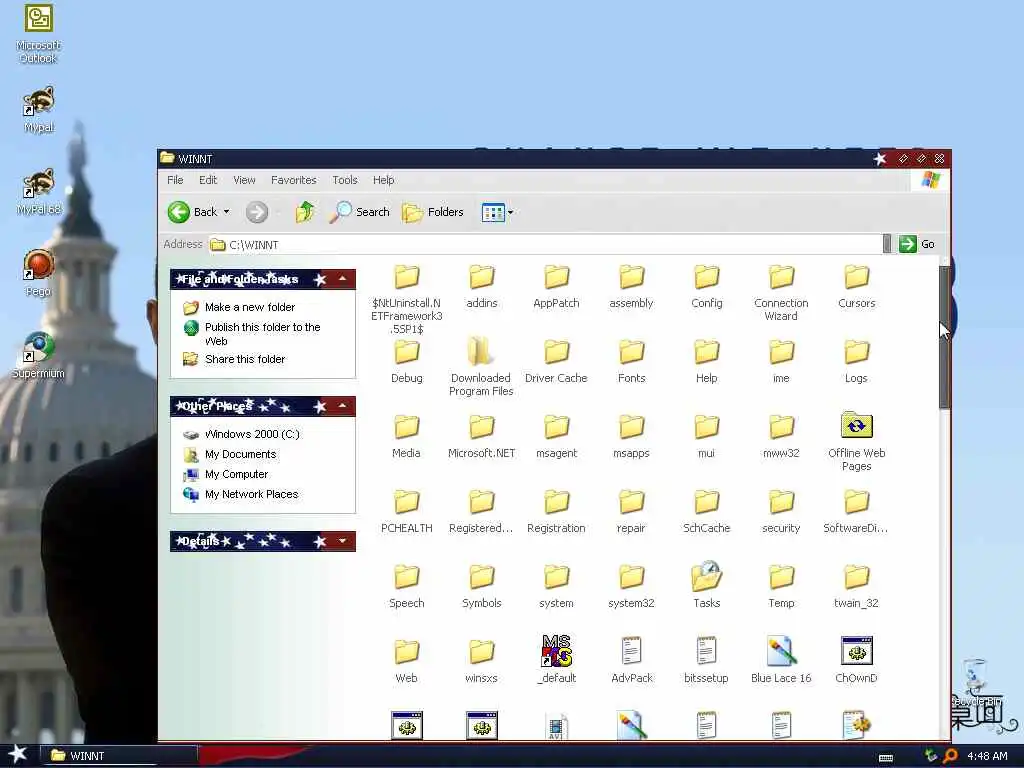Select the bitssetup file

706,660
